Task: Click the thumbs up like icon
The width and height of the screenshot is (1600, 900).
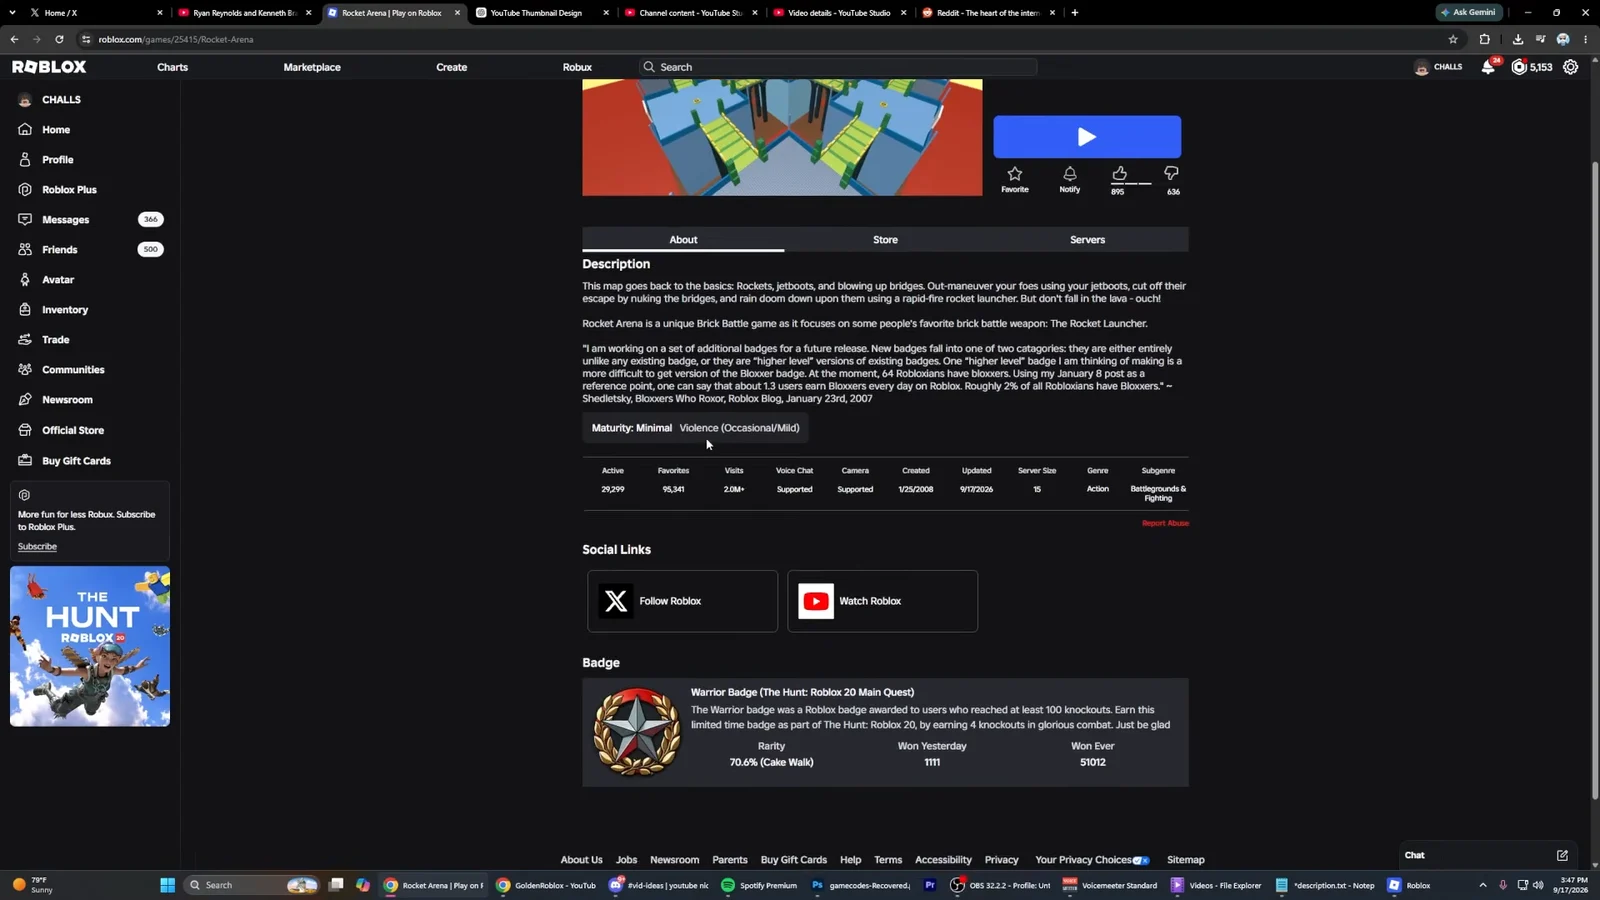Action: tap(1119, 174)
